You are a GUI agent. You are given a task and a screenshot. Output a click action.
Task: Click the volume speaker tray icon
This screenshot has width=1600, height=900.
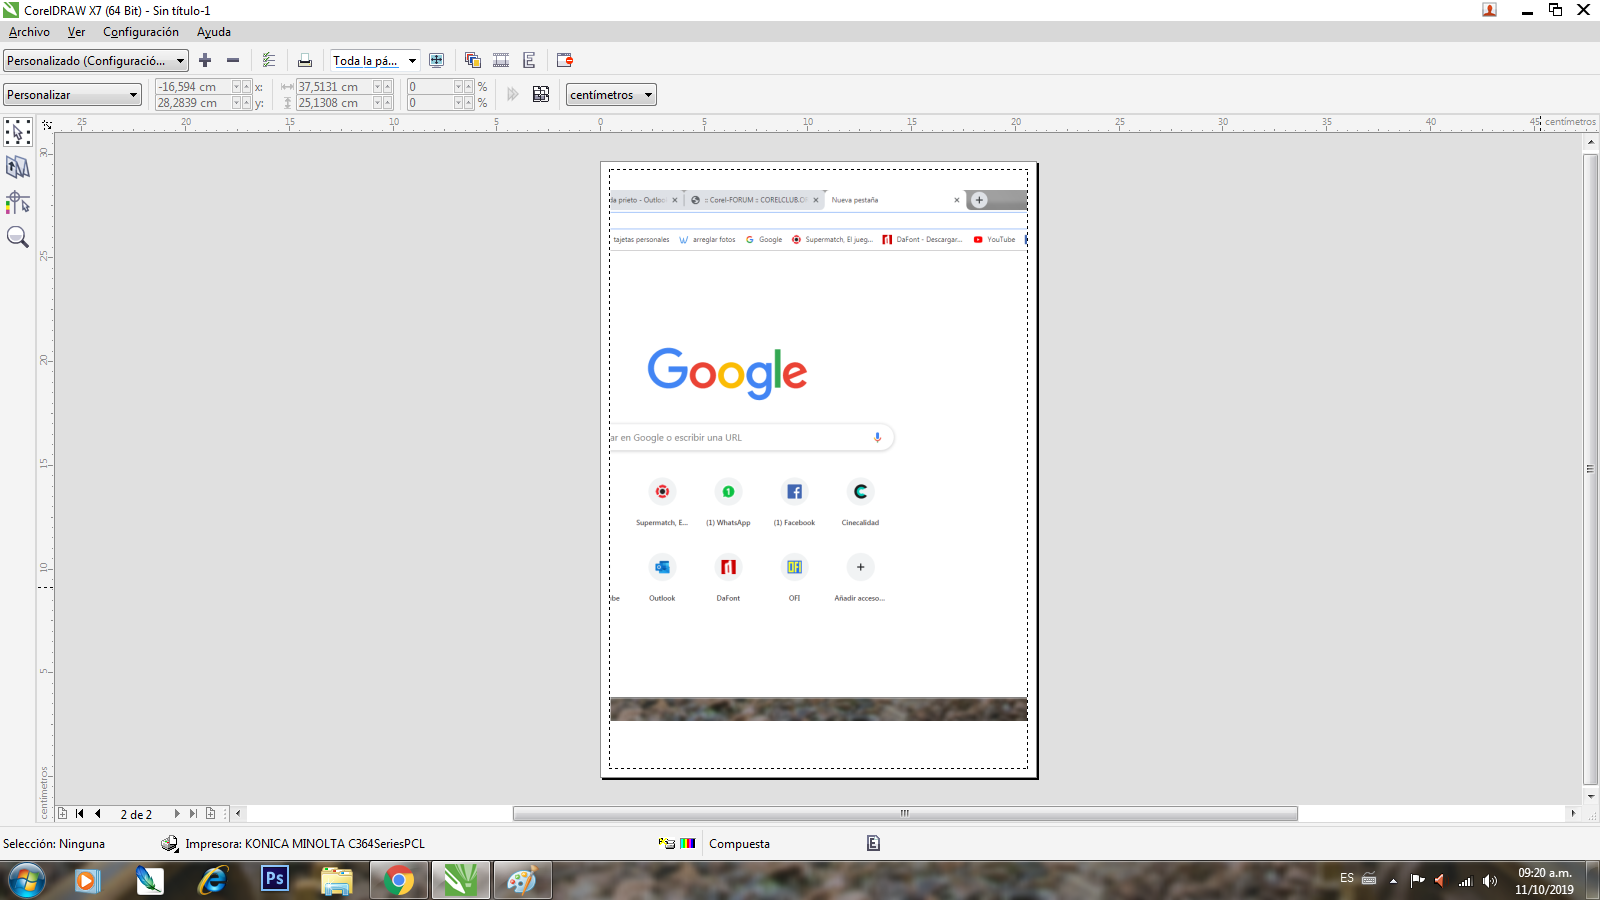(1490, 881)
